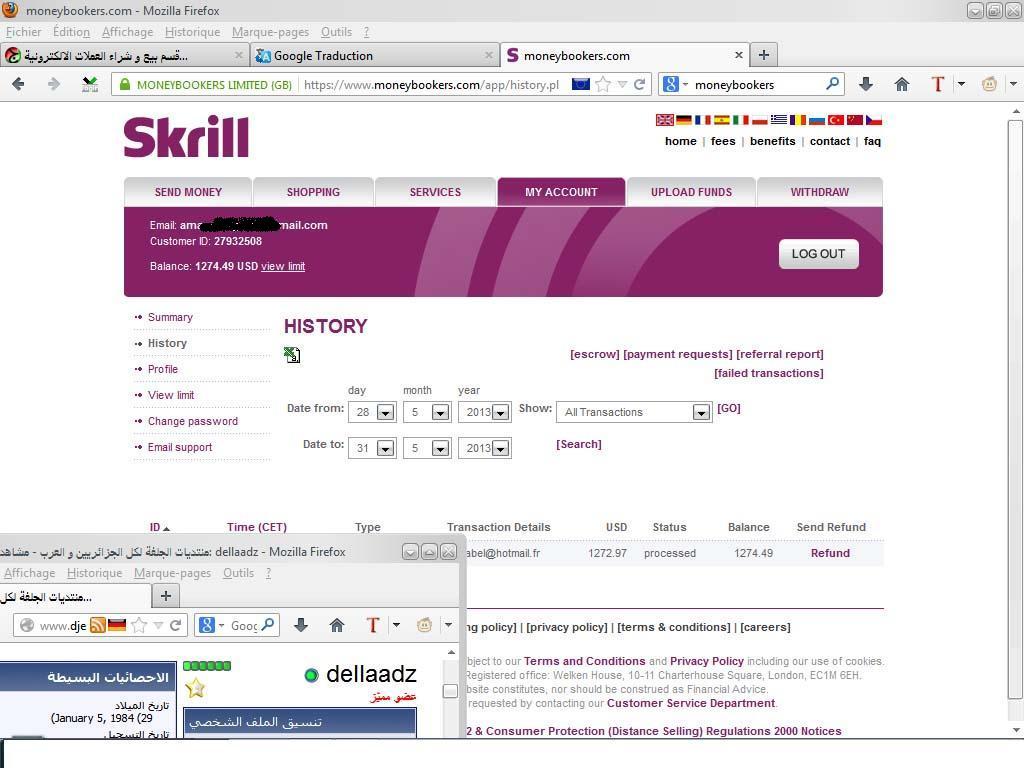This screenshot has width=1024, height=768.
Task: Select the French flag language
Action: pyautogui.click(x=703, y=120)
